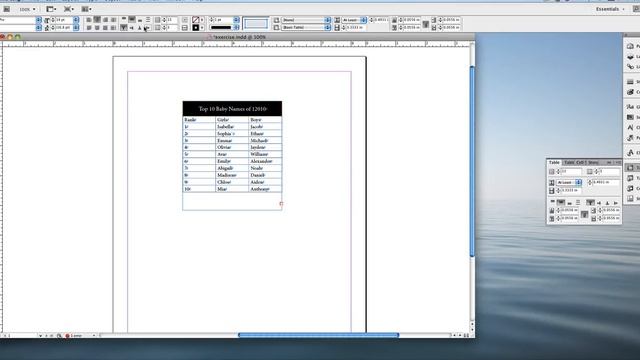
Task: Click the vertical scrollbar of the document window
Action: click(472, 161)
